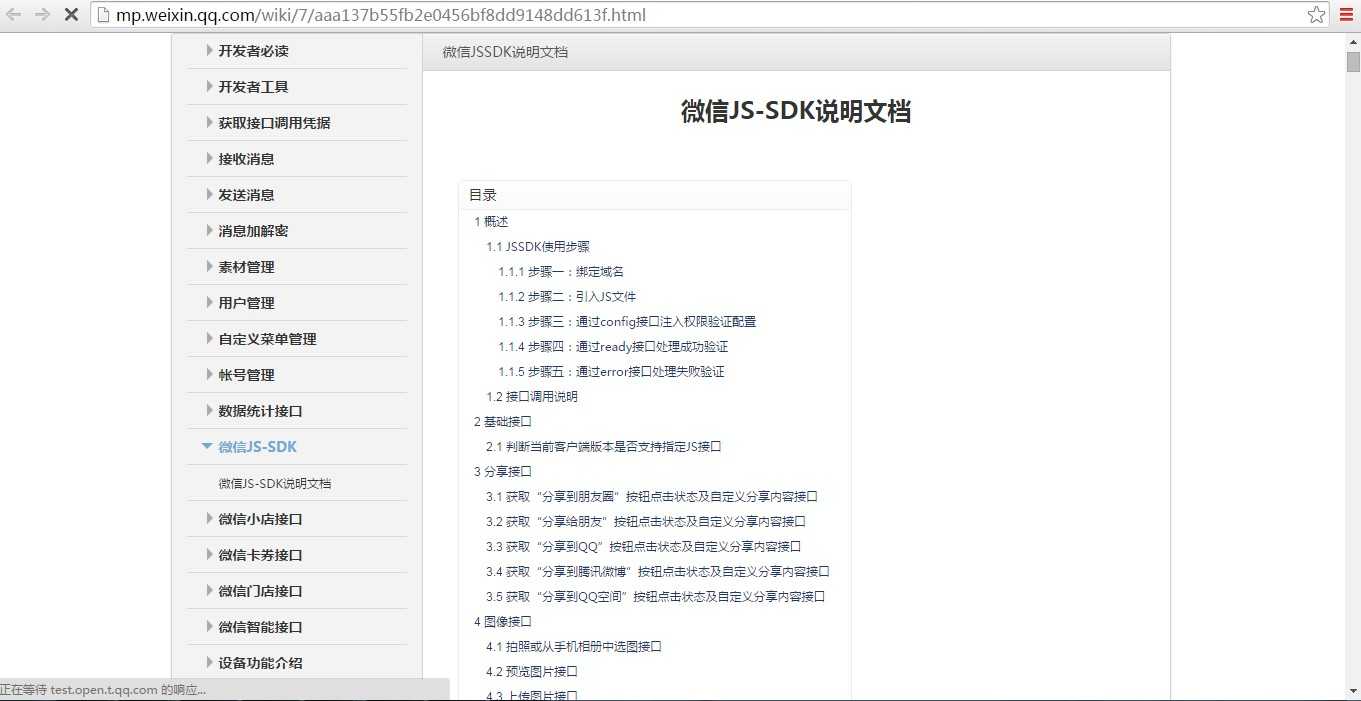Viewport: 1361px width, 701px height.
Task: Open 3.2 分享给朋友 link
Action: (x=646, y=522)
